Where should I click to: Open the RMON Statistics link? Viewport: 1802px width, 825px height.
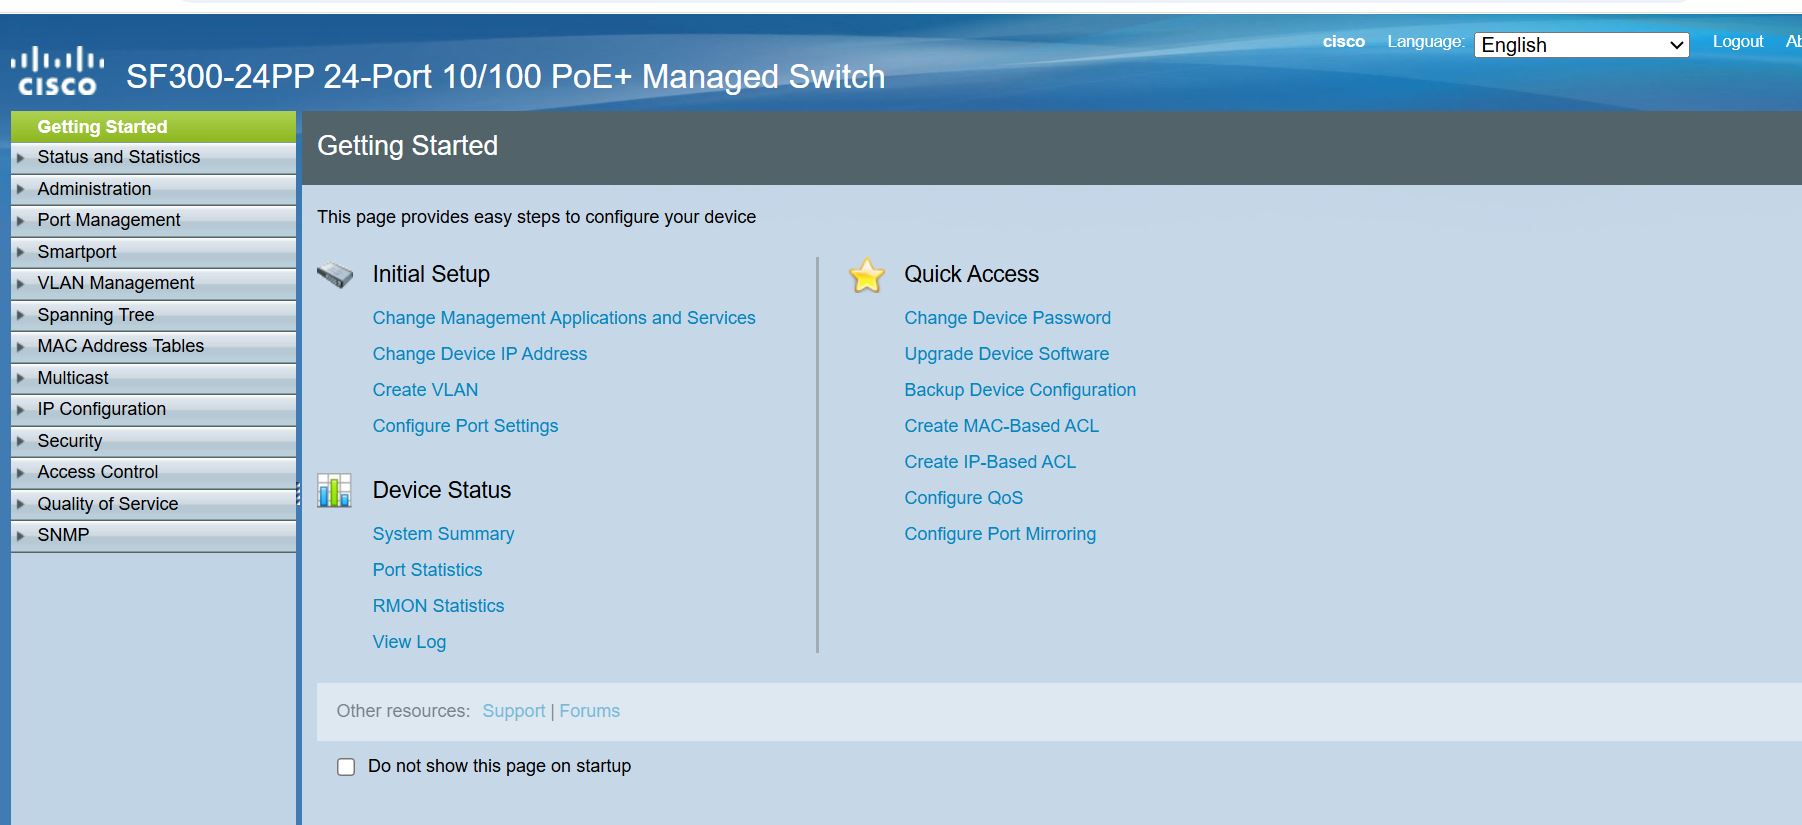point(438,606)
